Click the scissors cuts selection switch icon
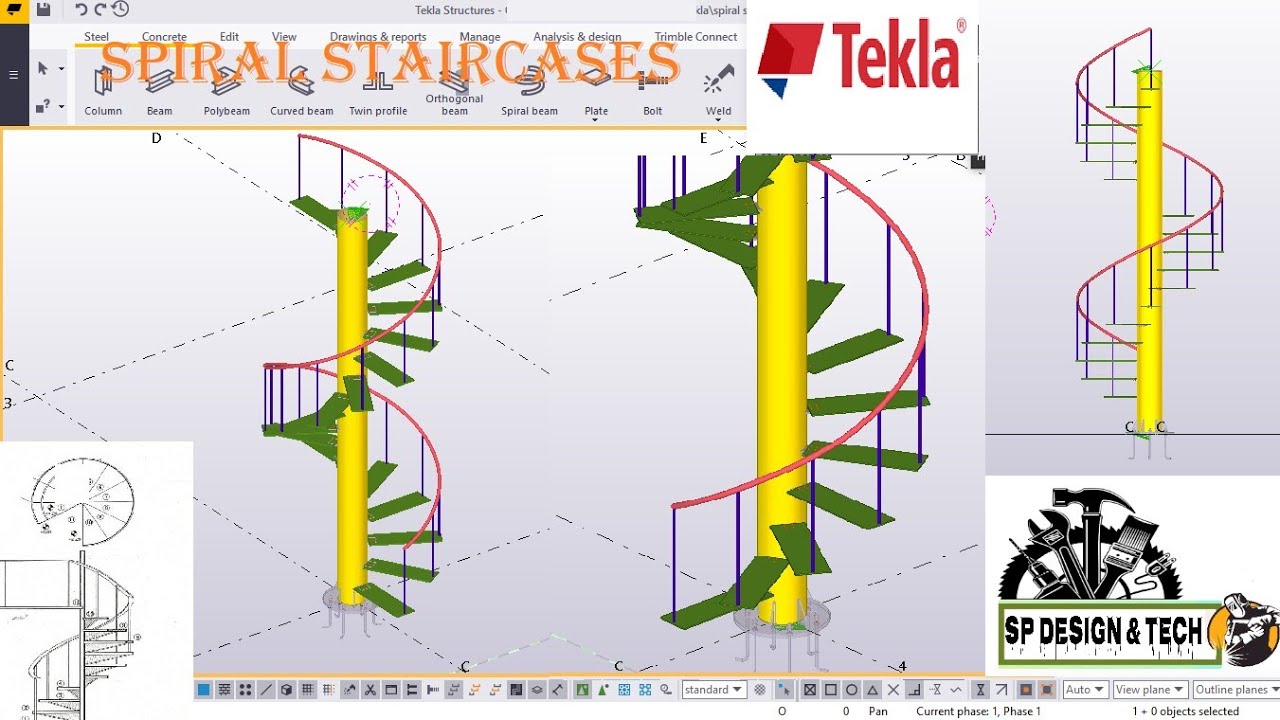 pos(370,690)
